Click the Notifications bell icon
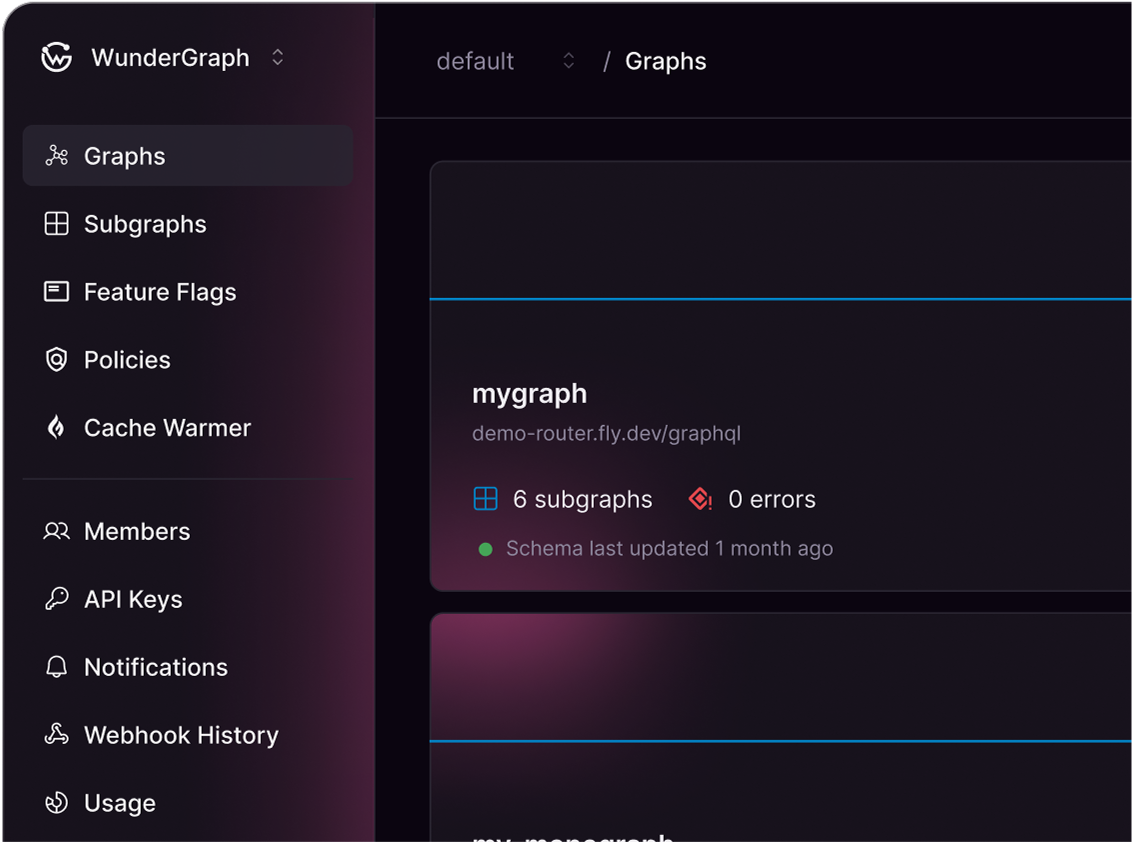 coord(56,667)
